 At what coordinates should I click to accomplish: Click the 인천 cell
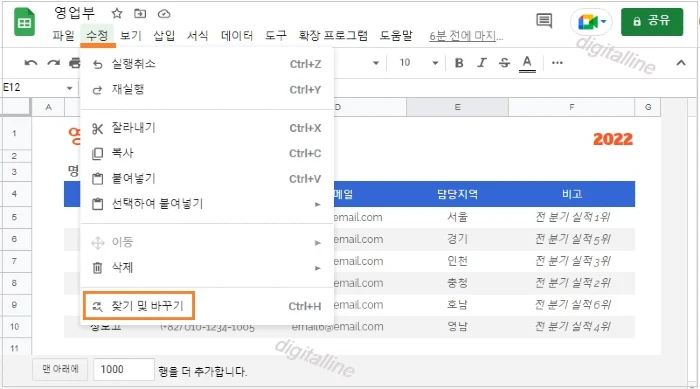tap(457, 261)
